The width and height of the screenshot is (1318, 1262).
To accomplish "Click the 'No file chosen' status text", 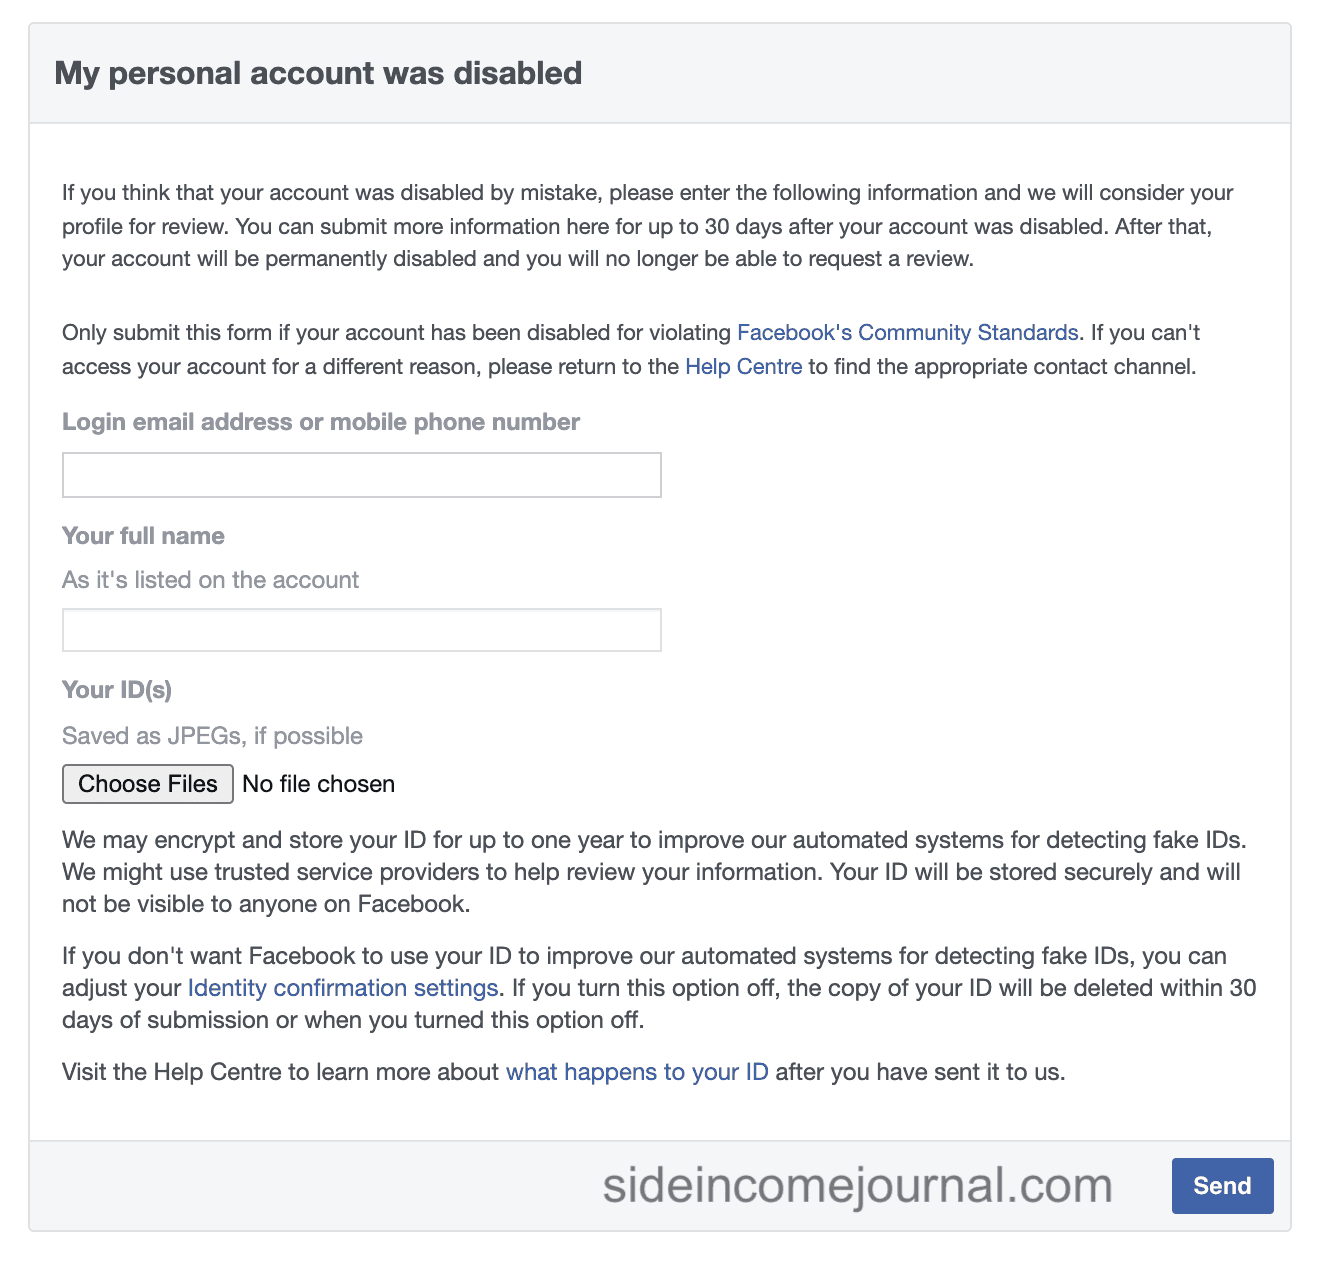I will 319,784.
